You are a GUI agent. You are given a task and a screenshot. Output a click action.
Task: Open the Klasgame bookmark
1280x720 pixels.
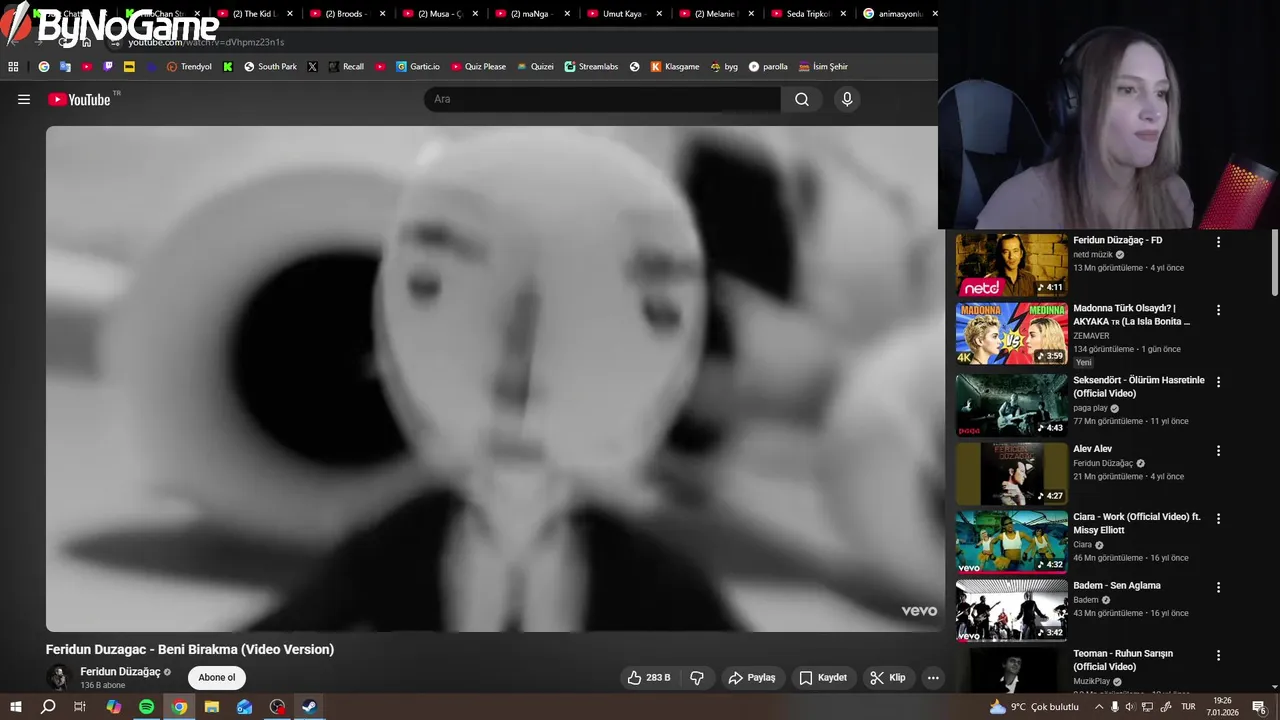click(675, 67)
